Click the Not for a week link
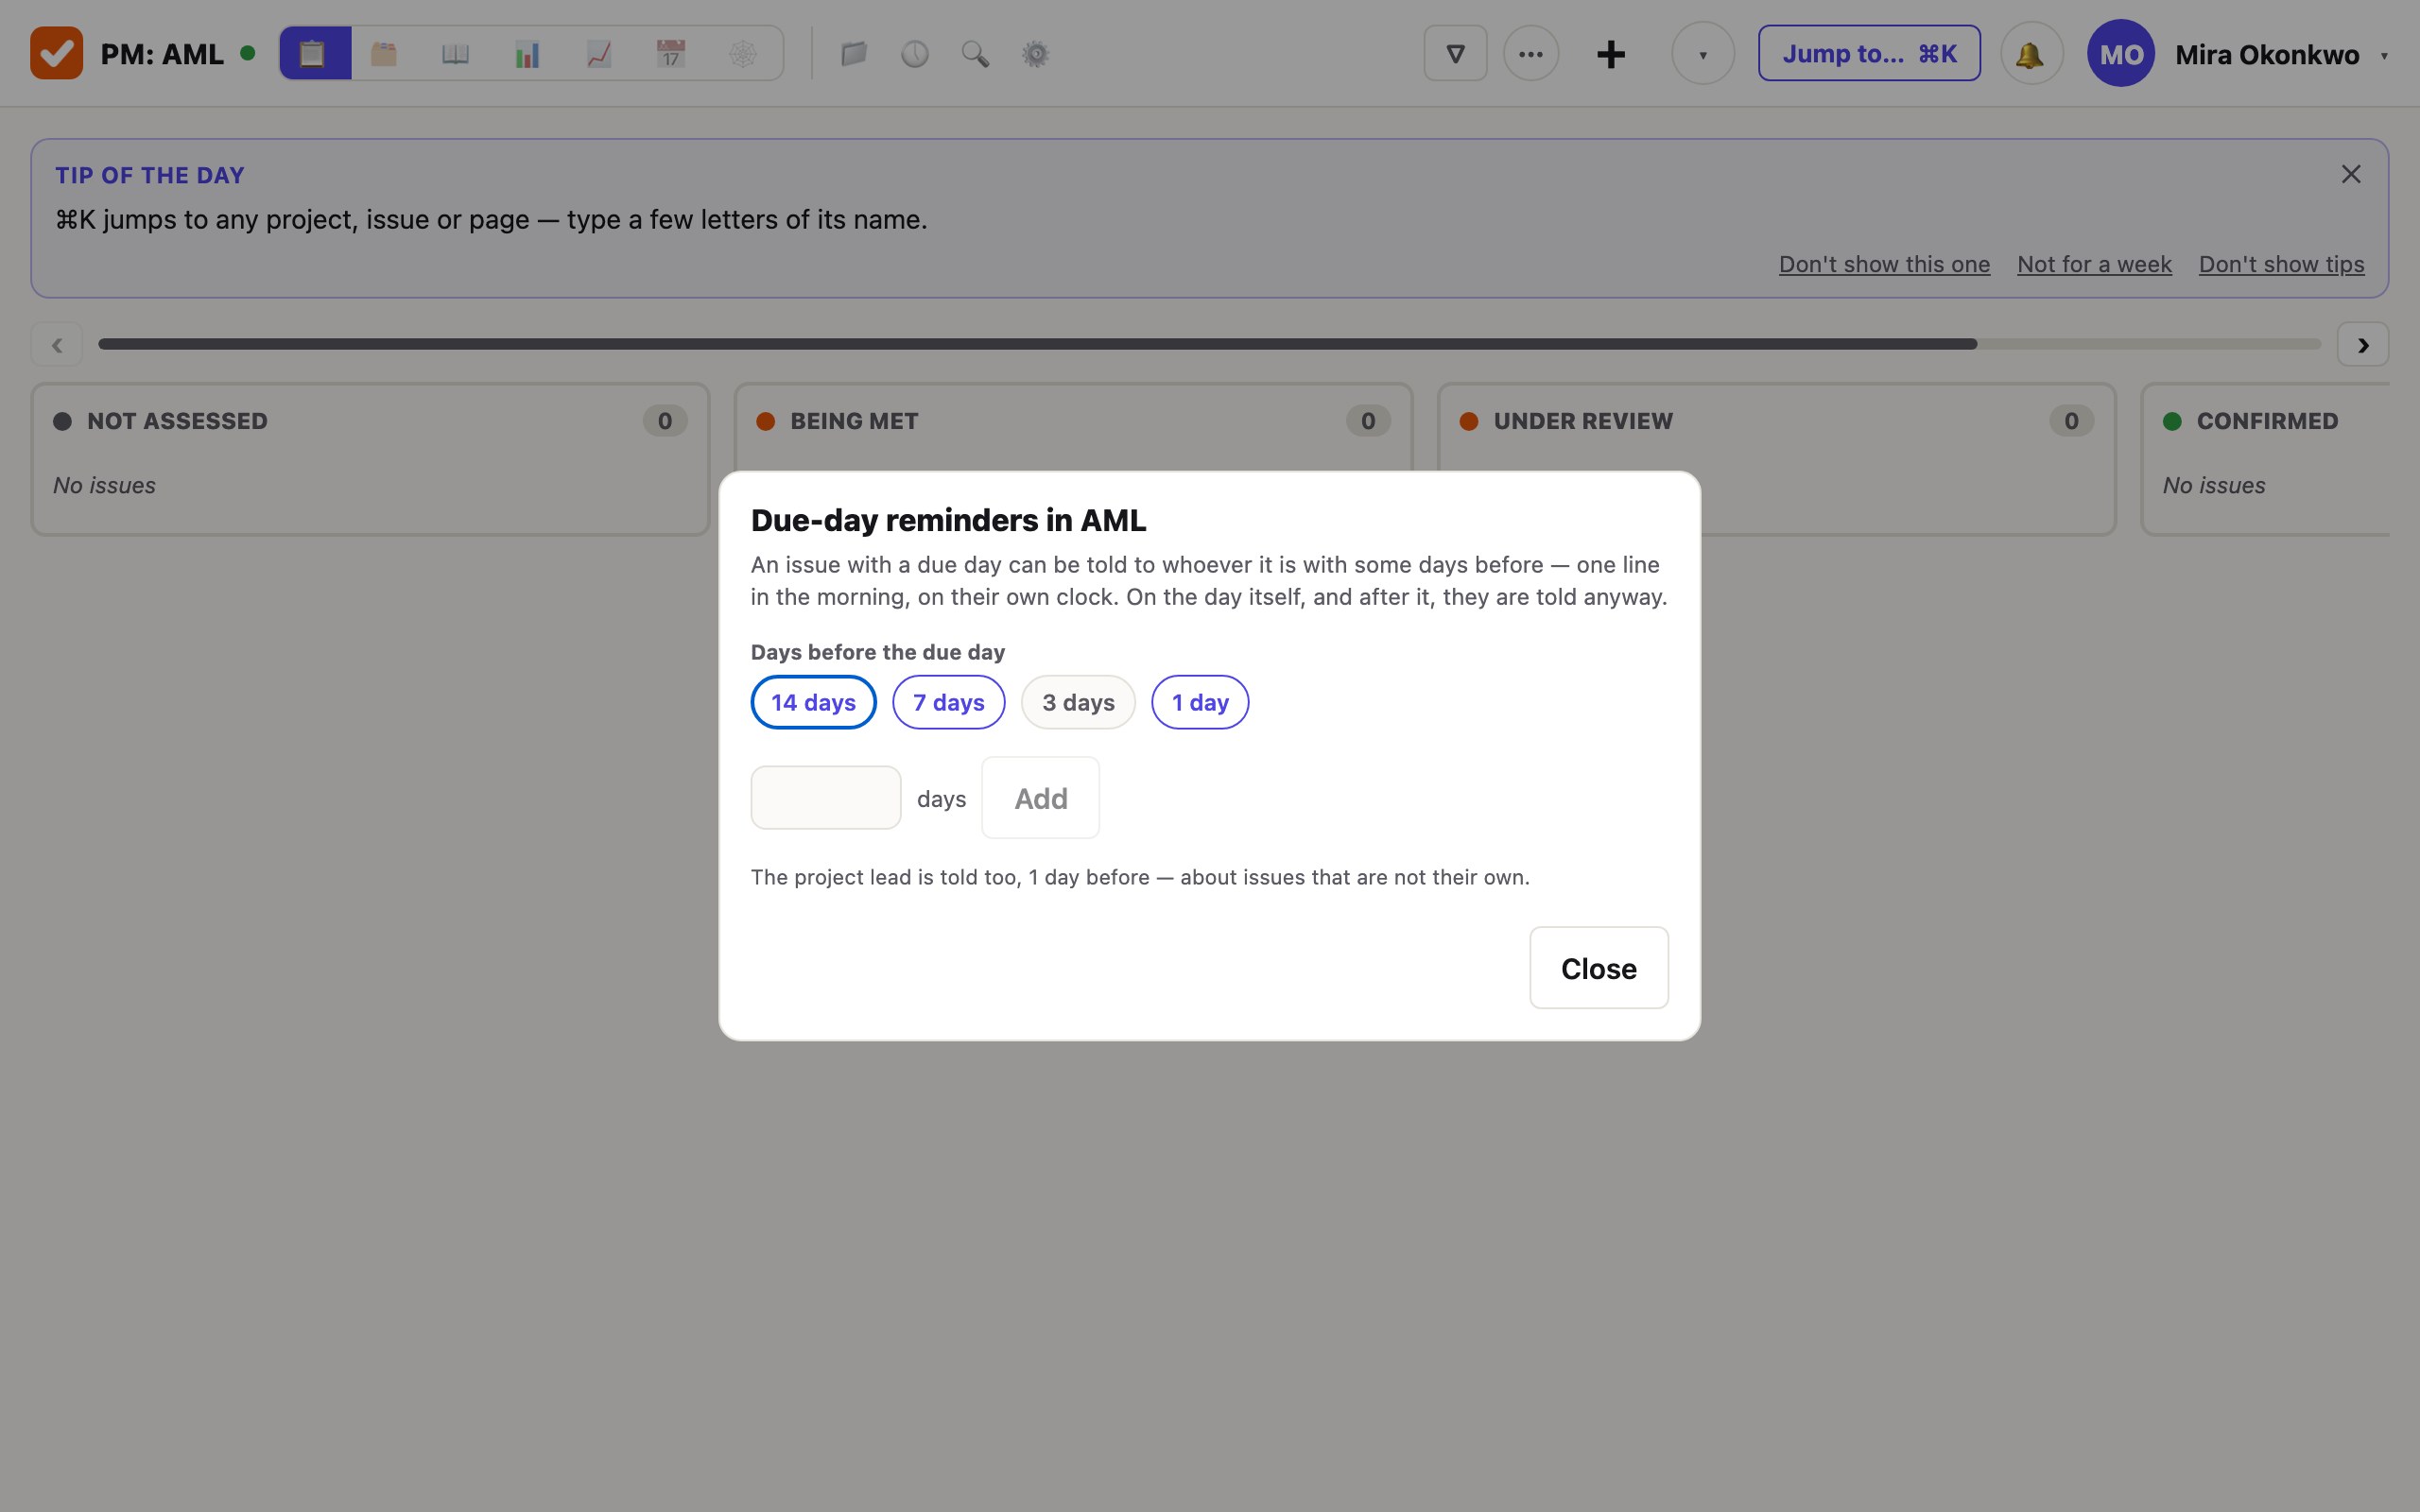 coord(2094,264)
